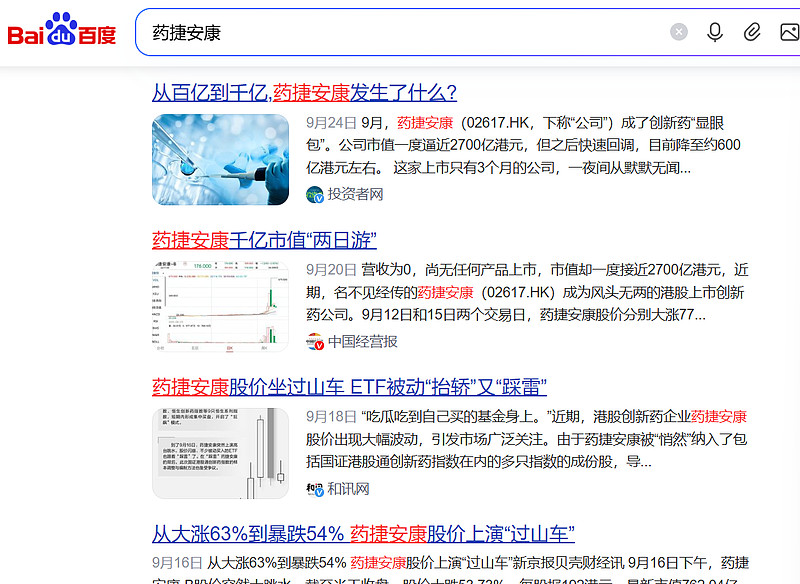Clear the search box text
The image size is (800, 584).
point(679,32)
